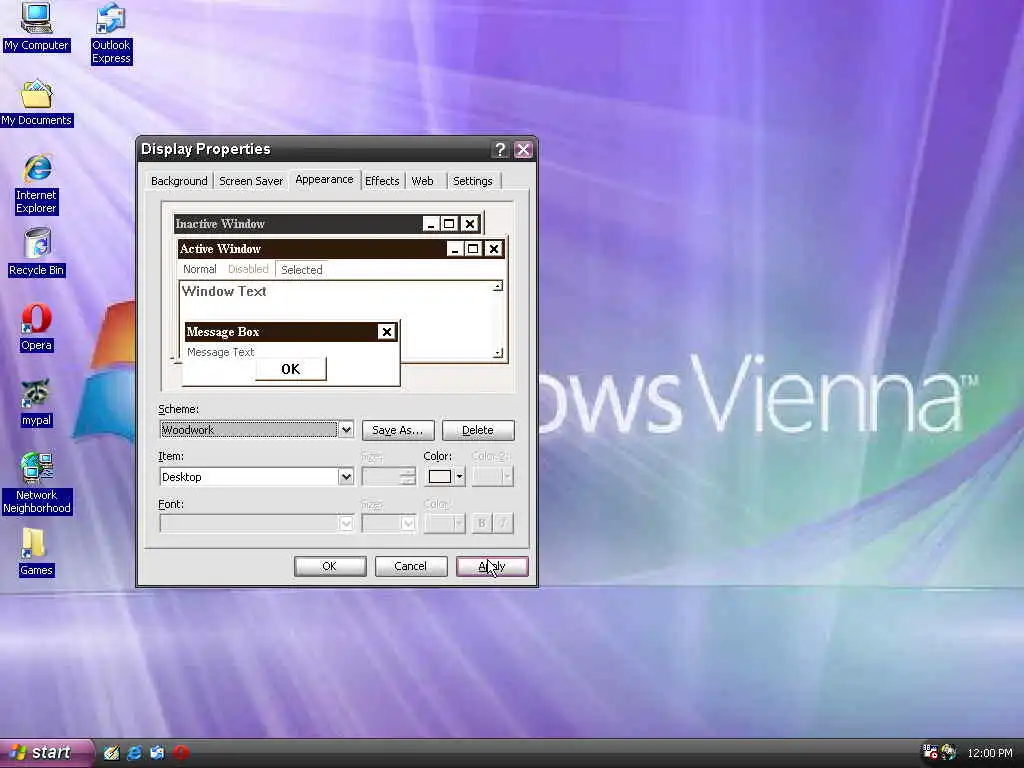Select the Games folder icon
The image size is (1024, 768).
36,552
